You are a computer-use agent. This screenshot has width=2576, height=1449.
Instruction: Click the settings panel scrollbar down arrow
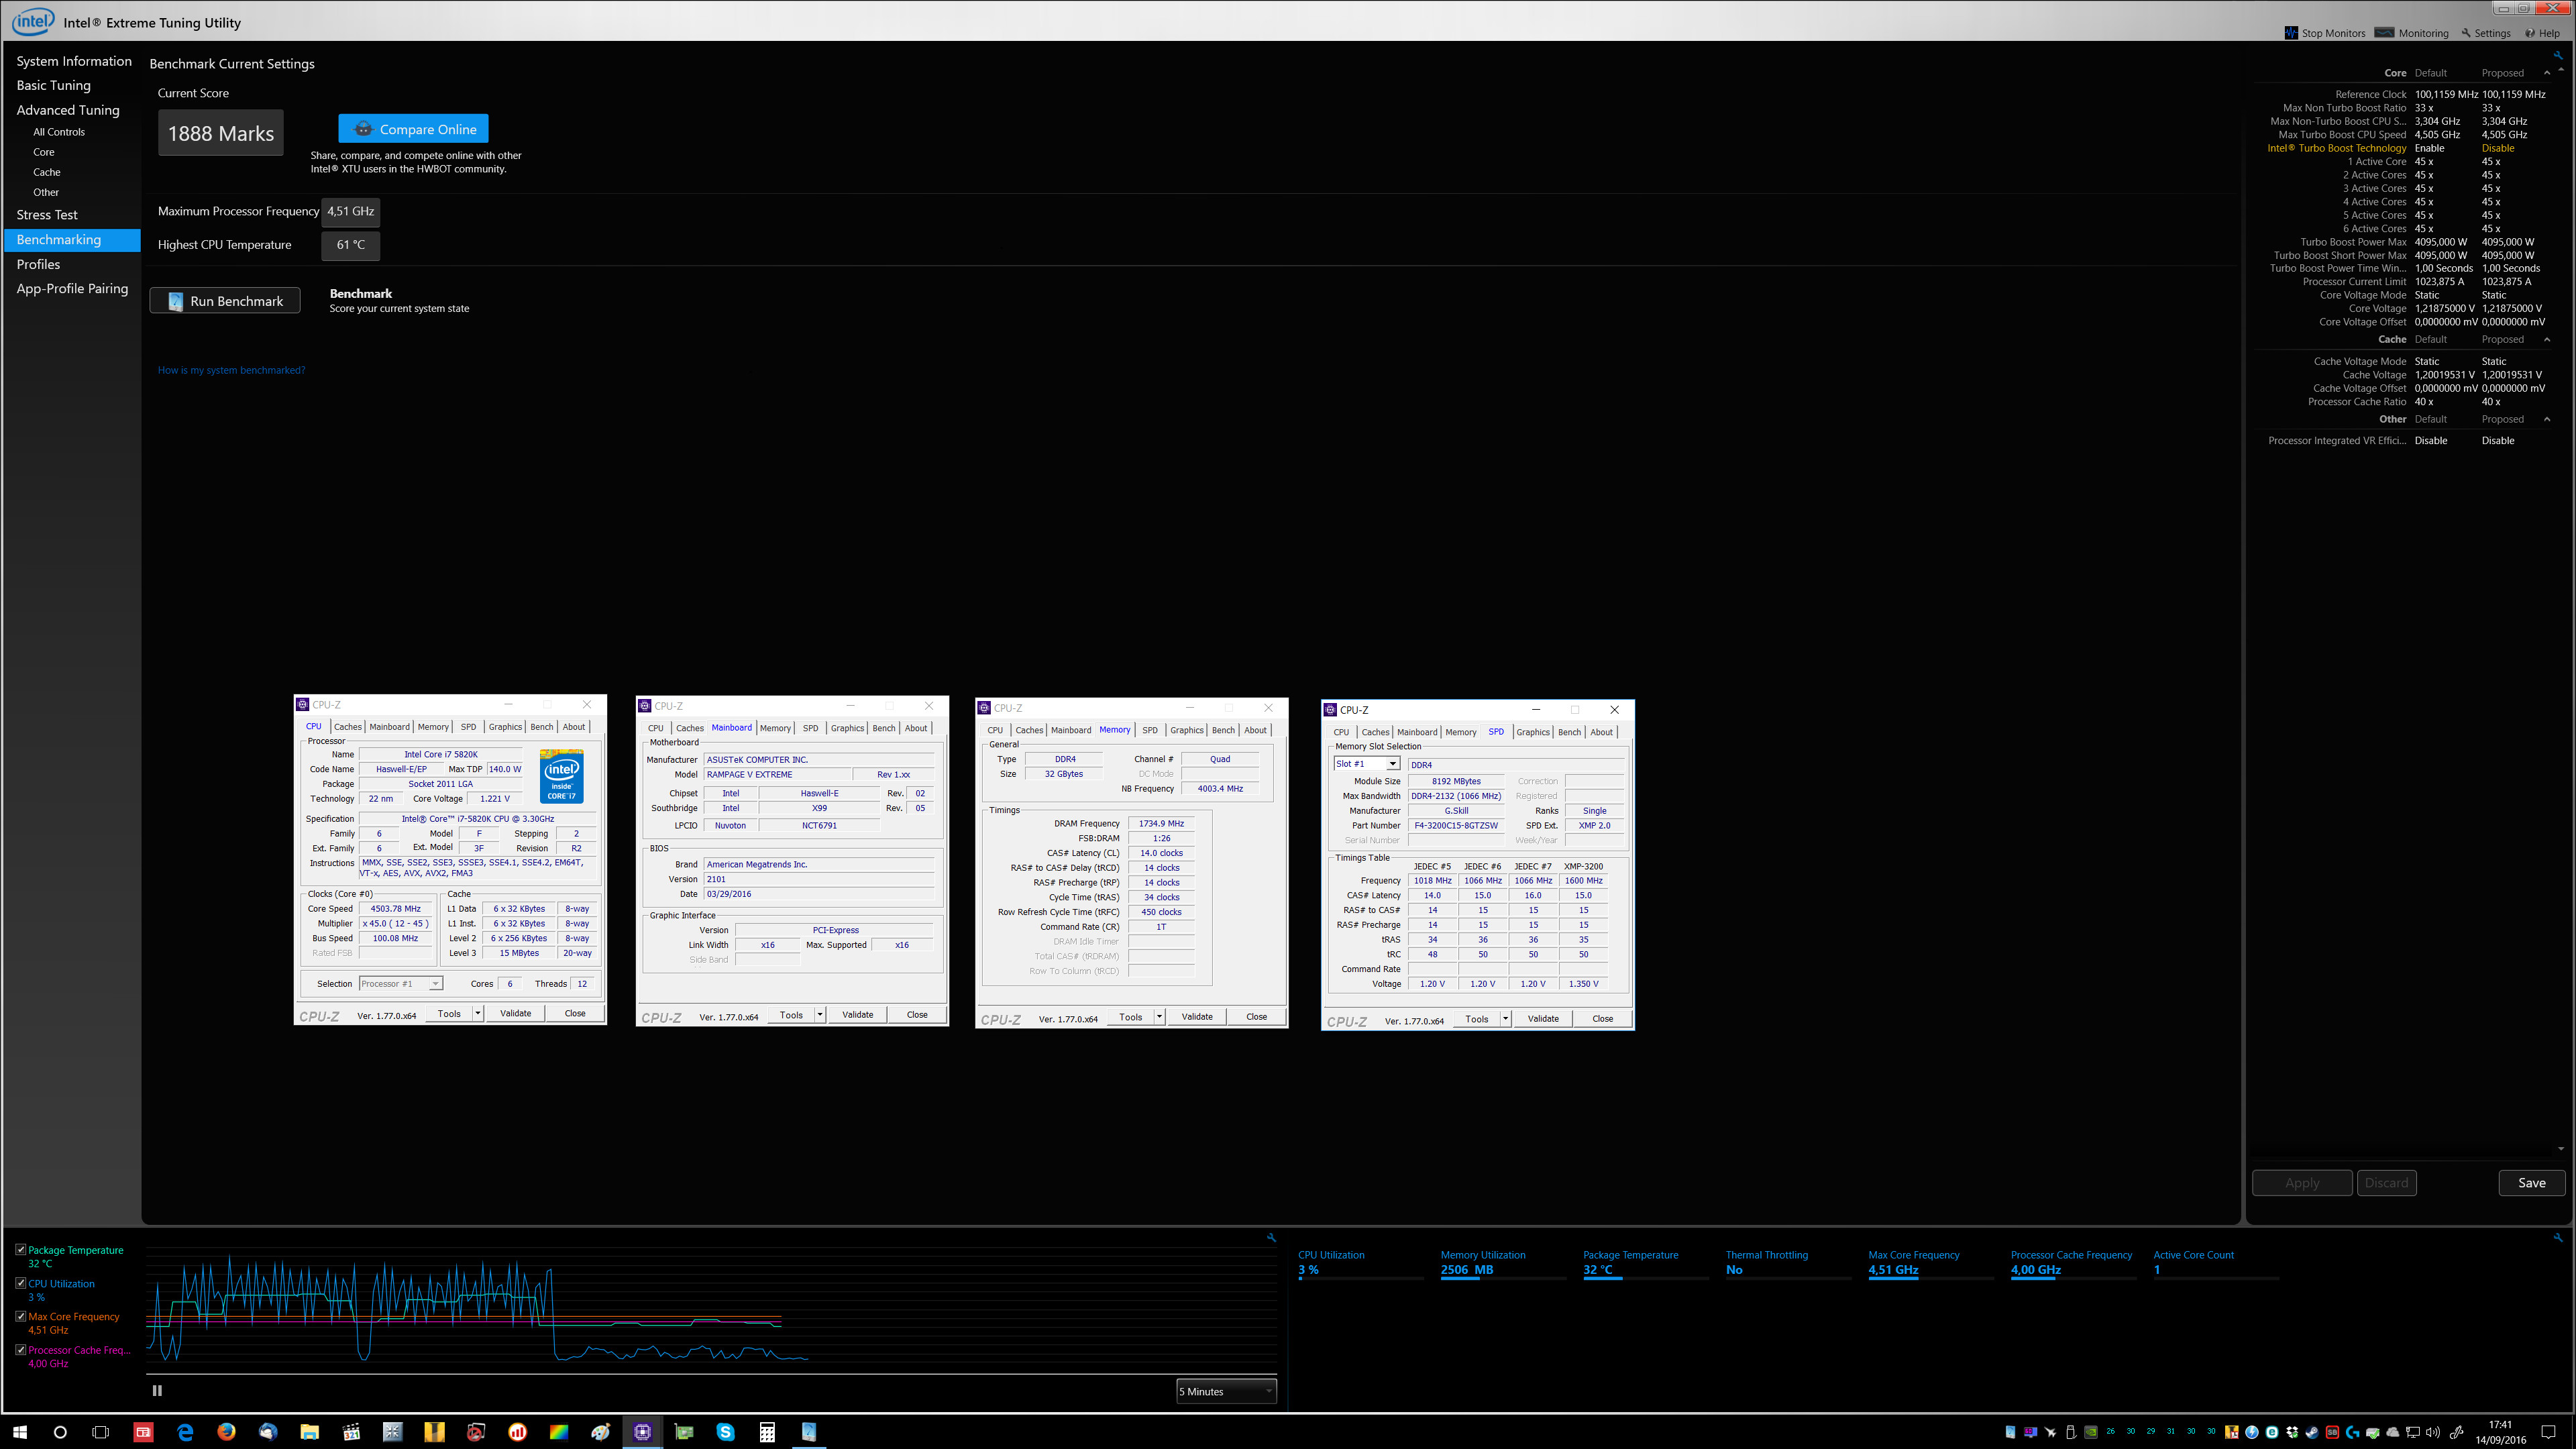pyautogui.click(x=2560, y=1148)
